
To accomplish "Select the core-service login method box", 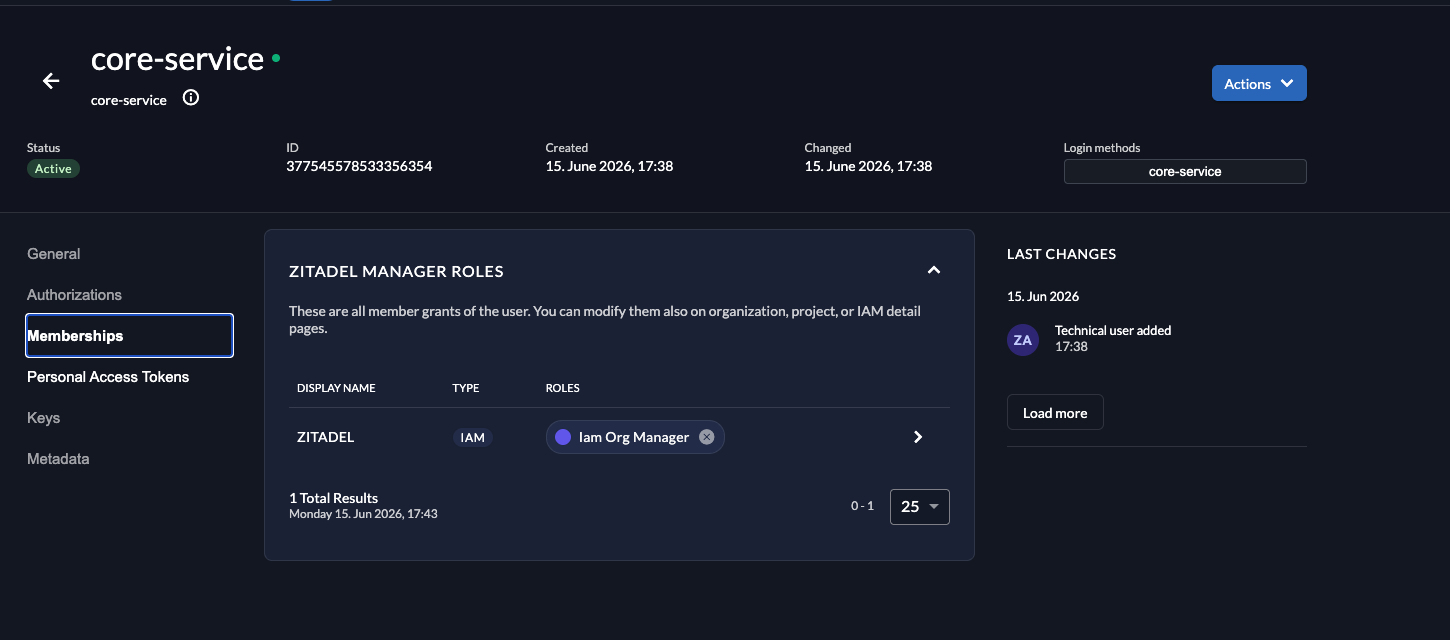I will [x=1185, y=171].
